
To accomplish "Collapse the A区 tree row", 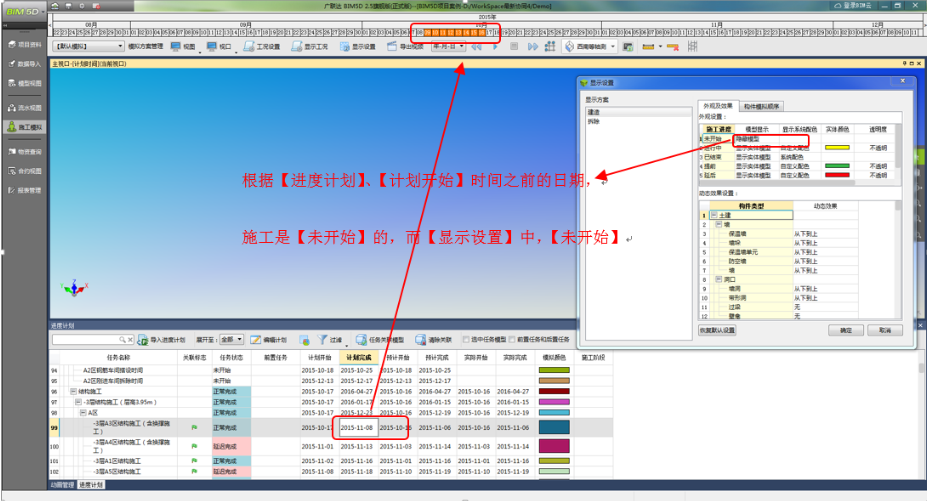I will click(x=83, y=412).
